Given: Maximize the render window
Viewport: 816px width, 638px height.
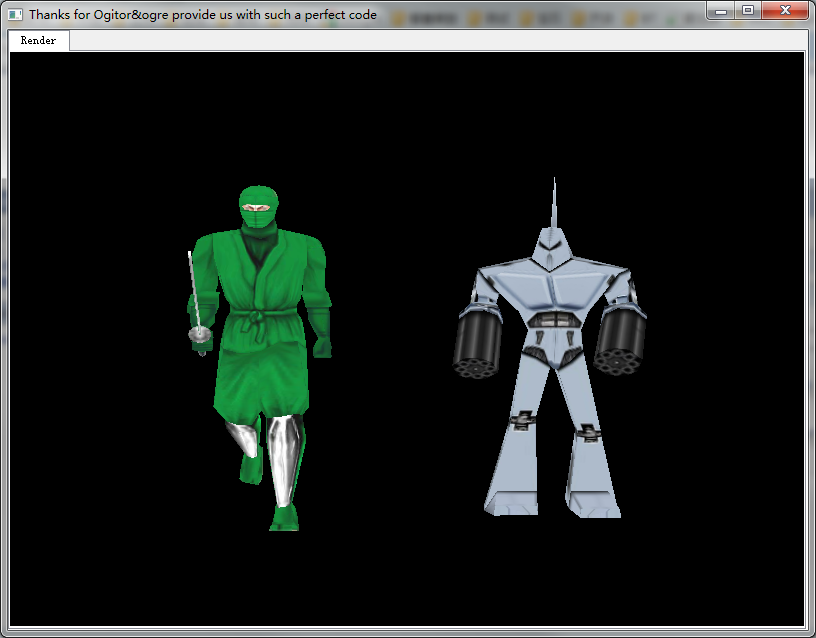Looking at the screenshot, I should coord(748,10).
